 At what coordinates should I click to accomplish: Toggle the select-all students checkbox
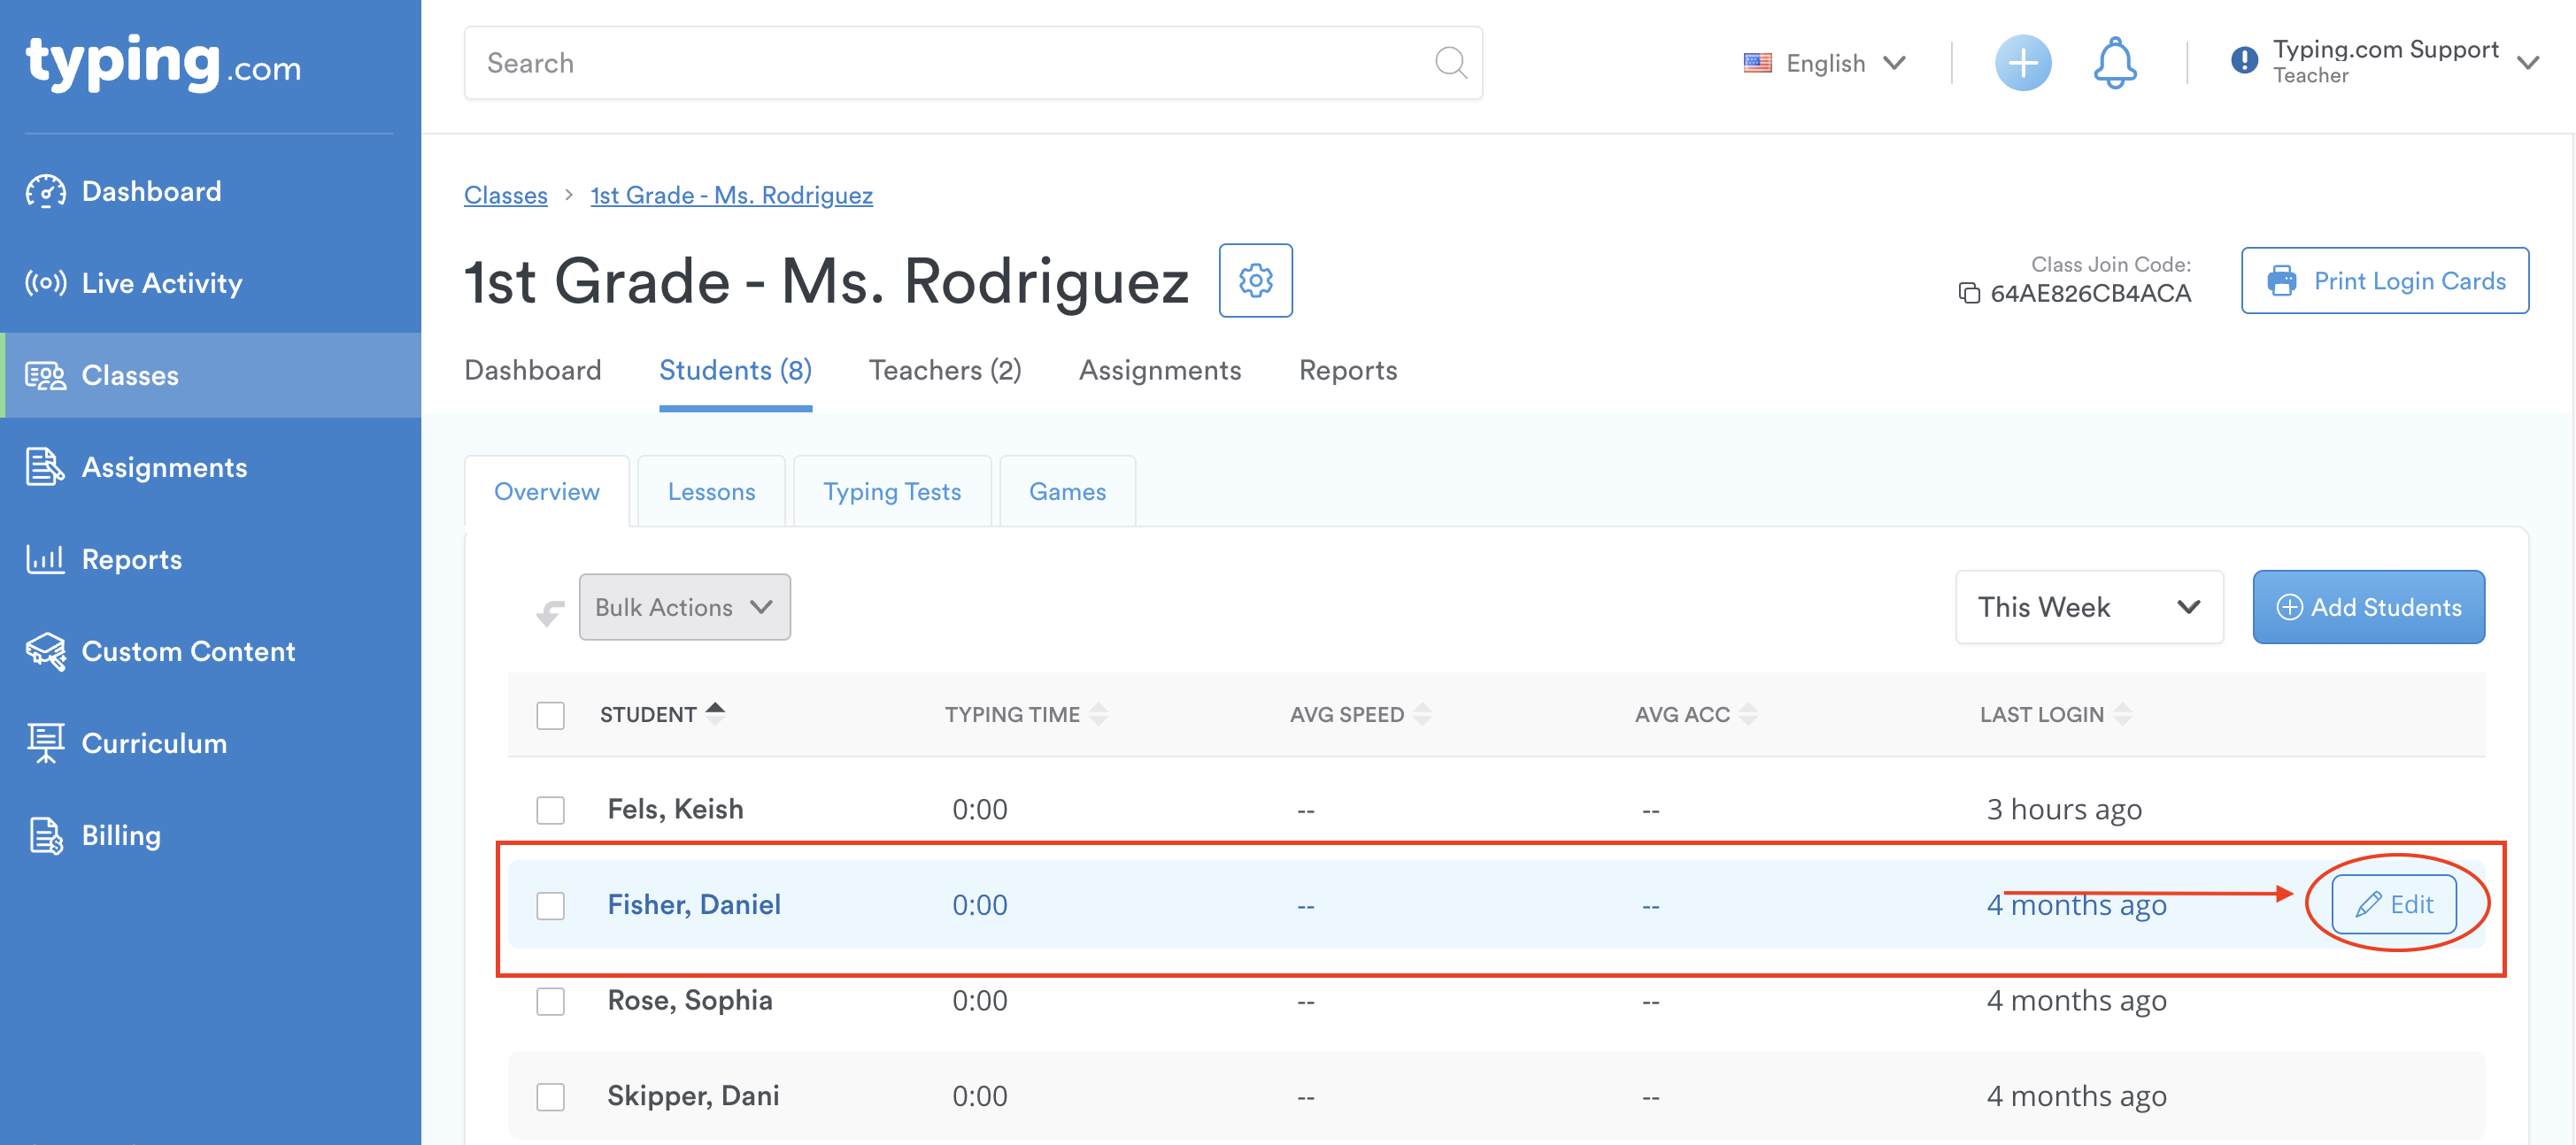pos(550,715)
